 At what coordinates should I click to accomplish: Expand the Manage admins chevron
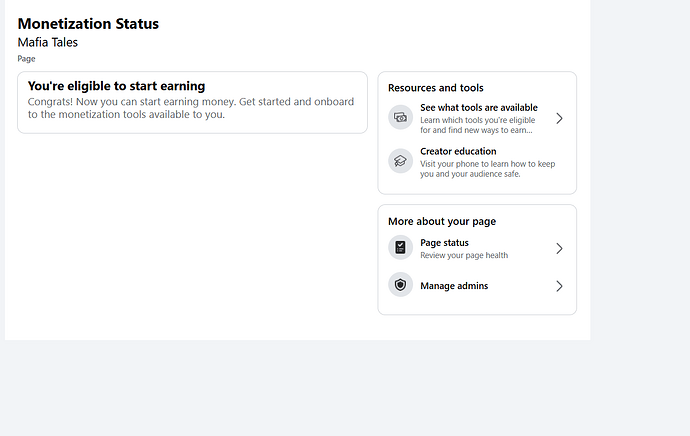(x=559, y=286)
